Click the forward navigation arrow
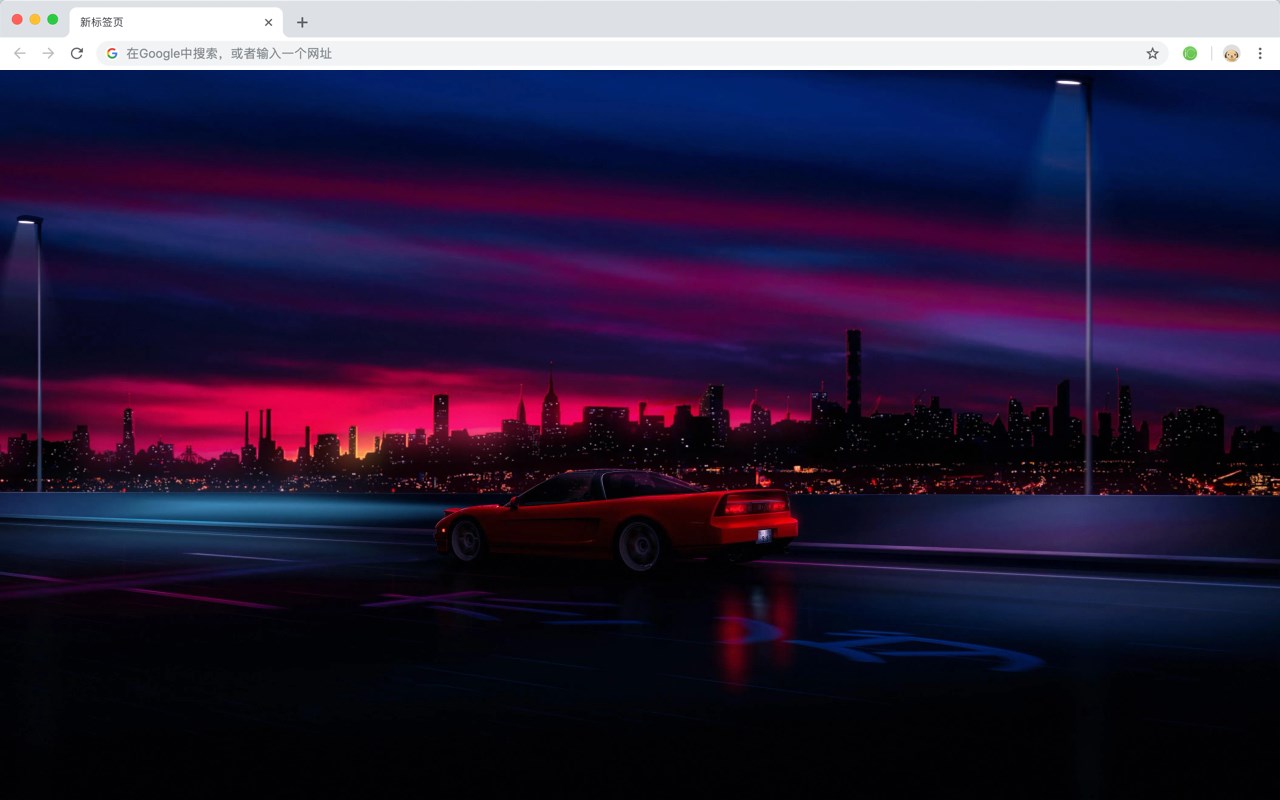The height and width of the screenshot is (800, 1280). (48, 53)
